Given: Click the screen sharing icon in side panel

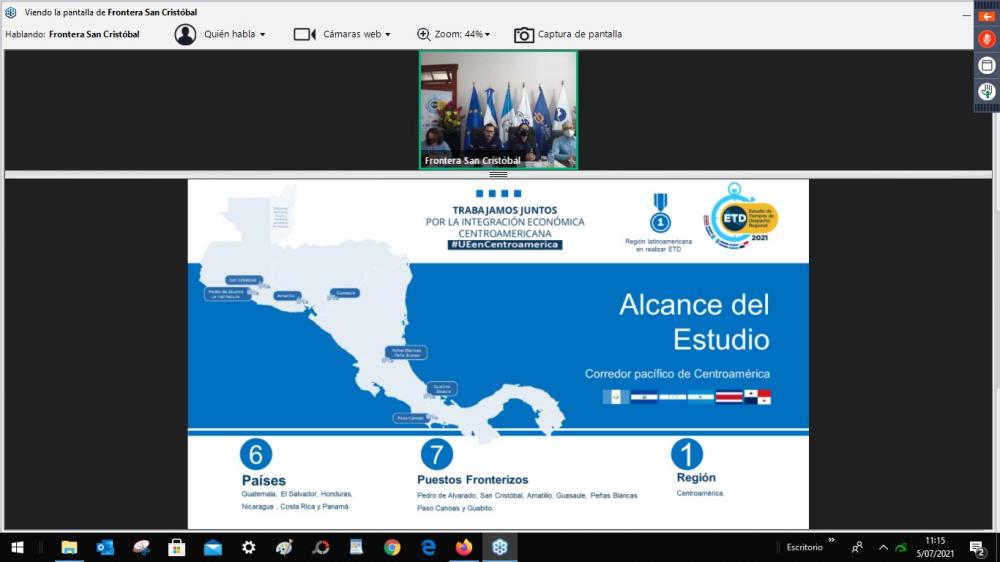Looking at the screenshot, I should click(x=986, y=65).
